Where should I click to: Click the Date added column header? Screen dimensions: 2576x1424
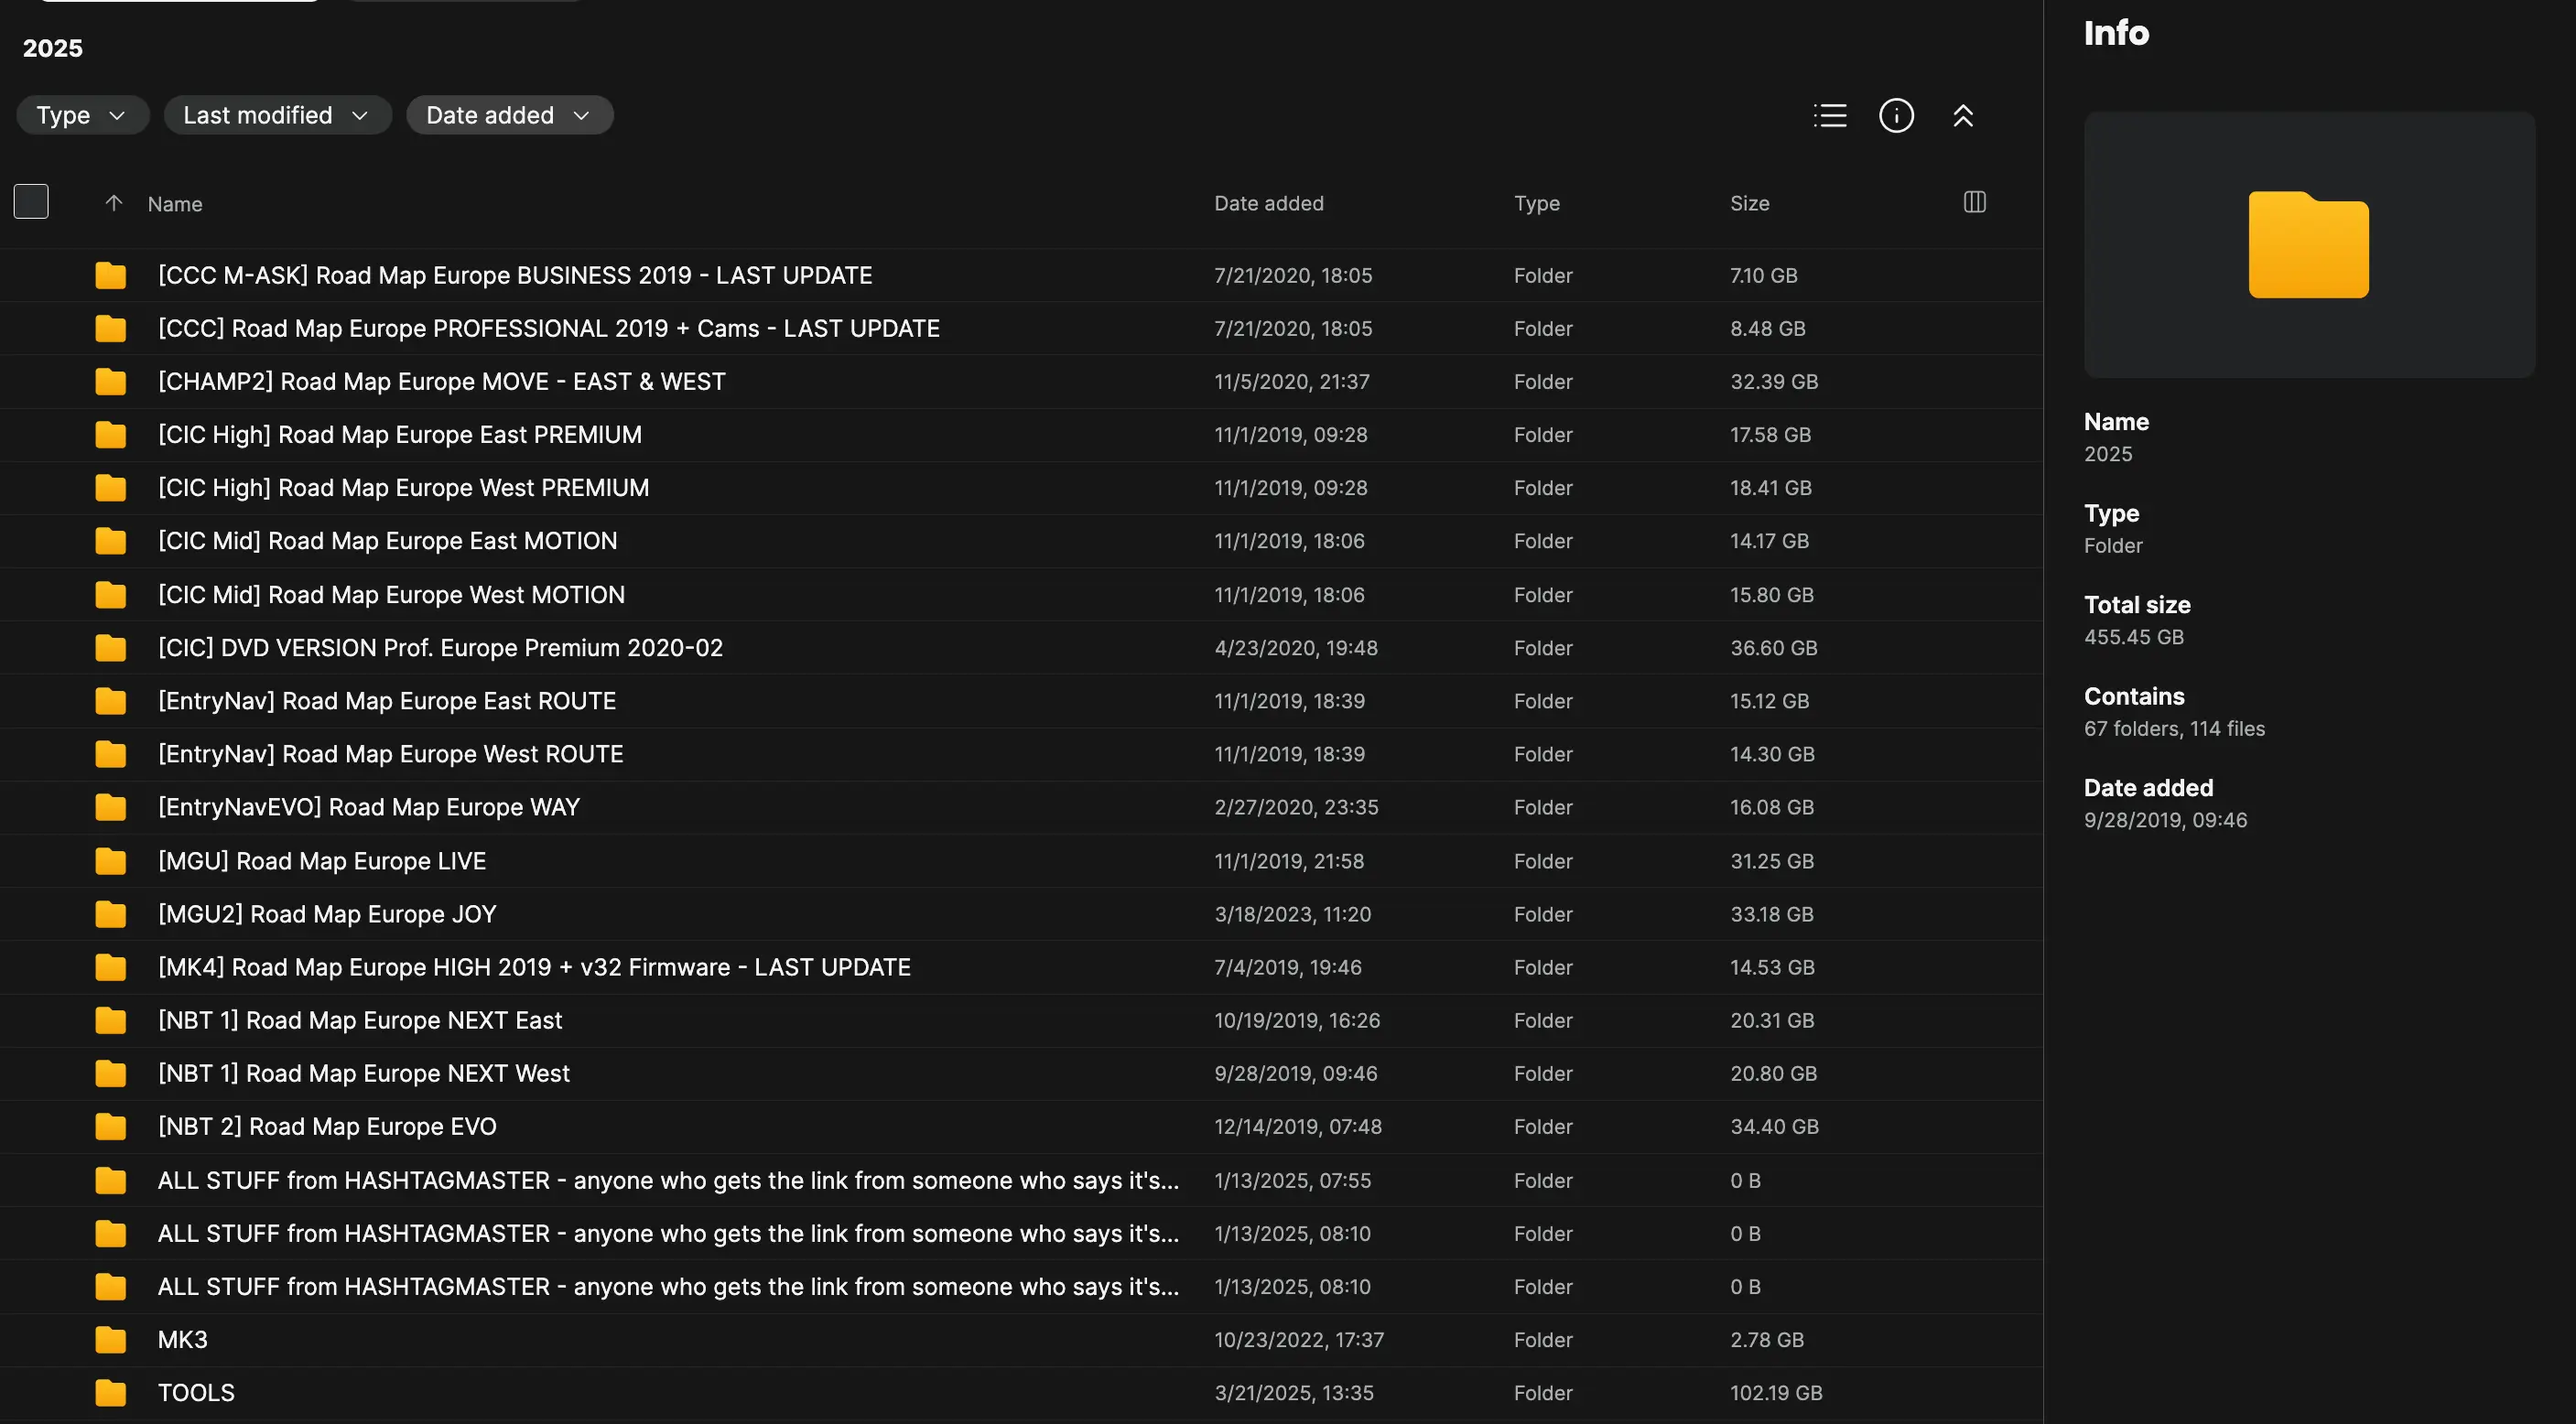pos(1268,204)
